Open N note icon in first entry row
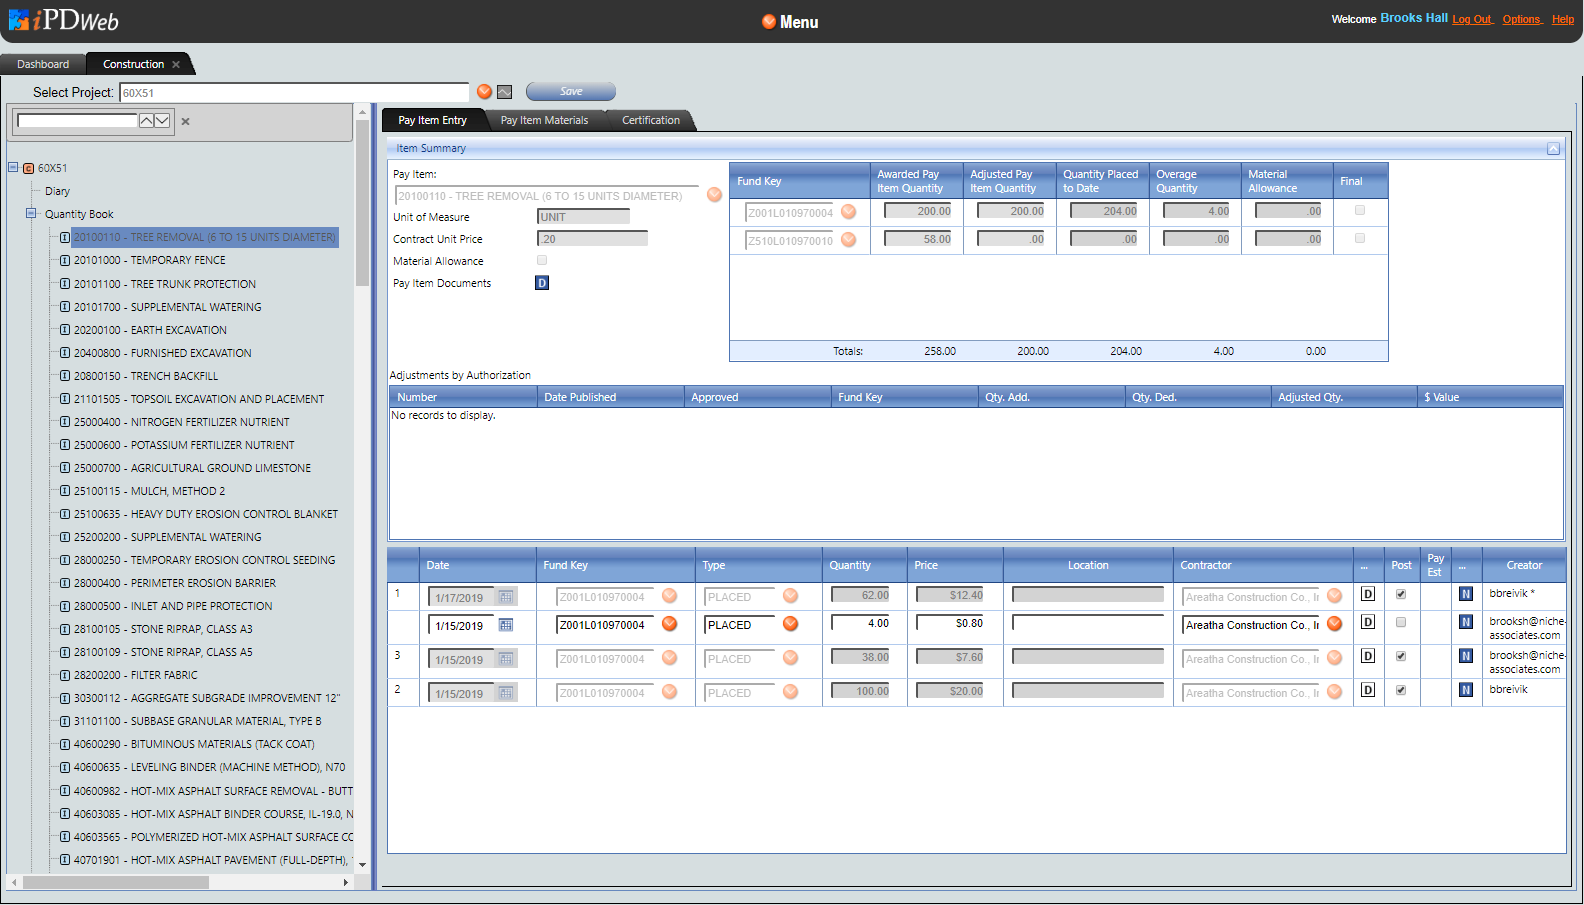 [x=1466, y=594]
